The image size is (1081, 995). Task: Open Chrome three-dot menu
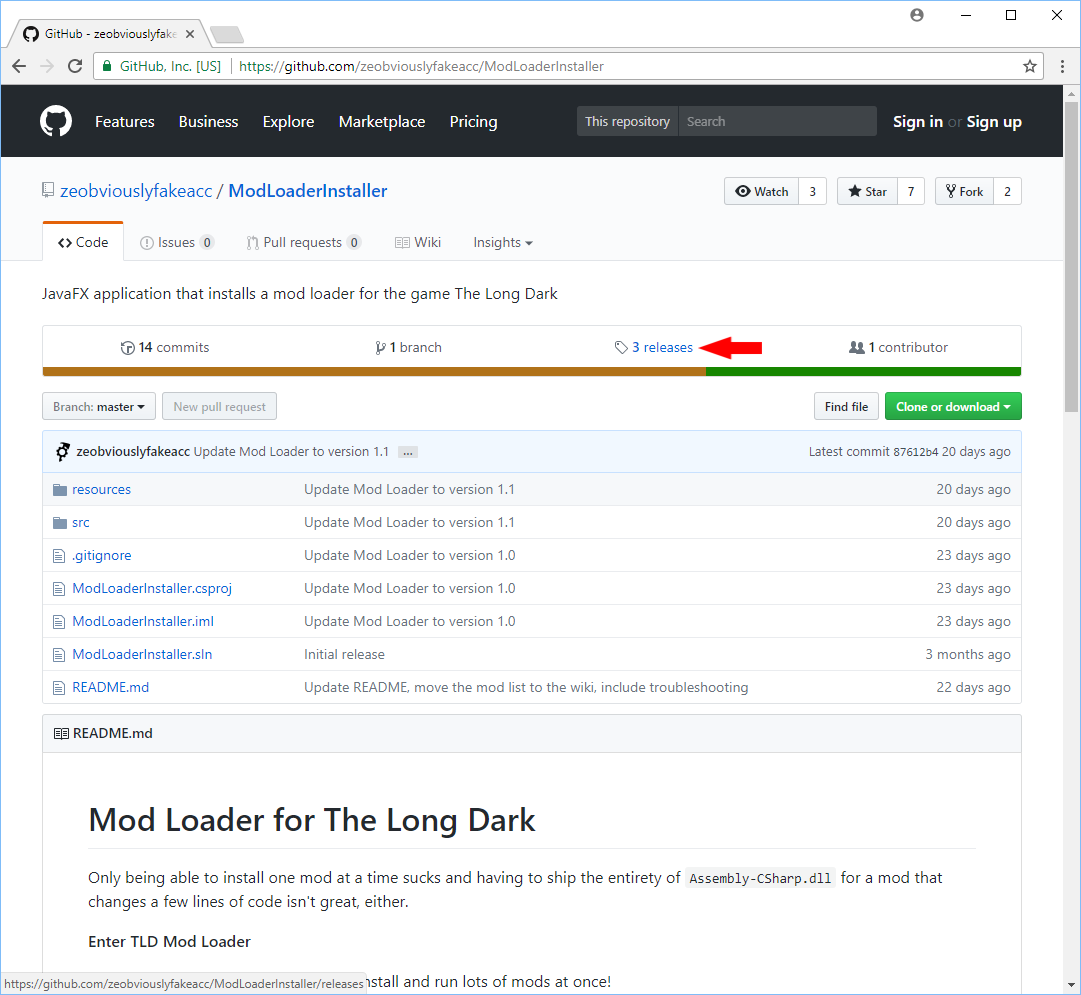[x=1062, y=66]
